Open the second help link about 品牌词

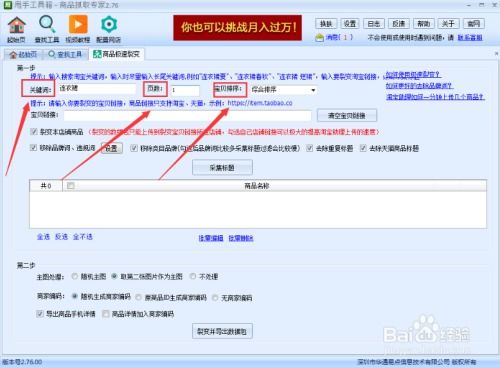coord(419,86)
